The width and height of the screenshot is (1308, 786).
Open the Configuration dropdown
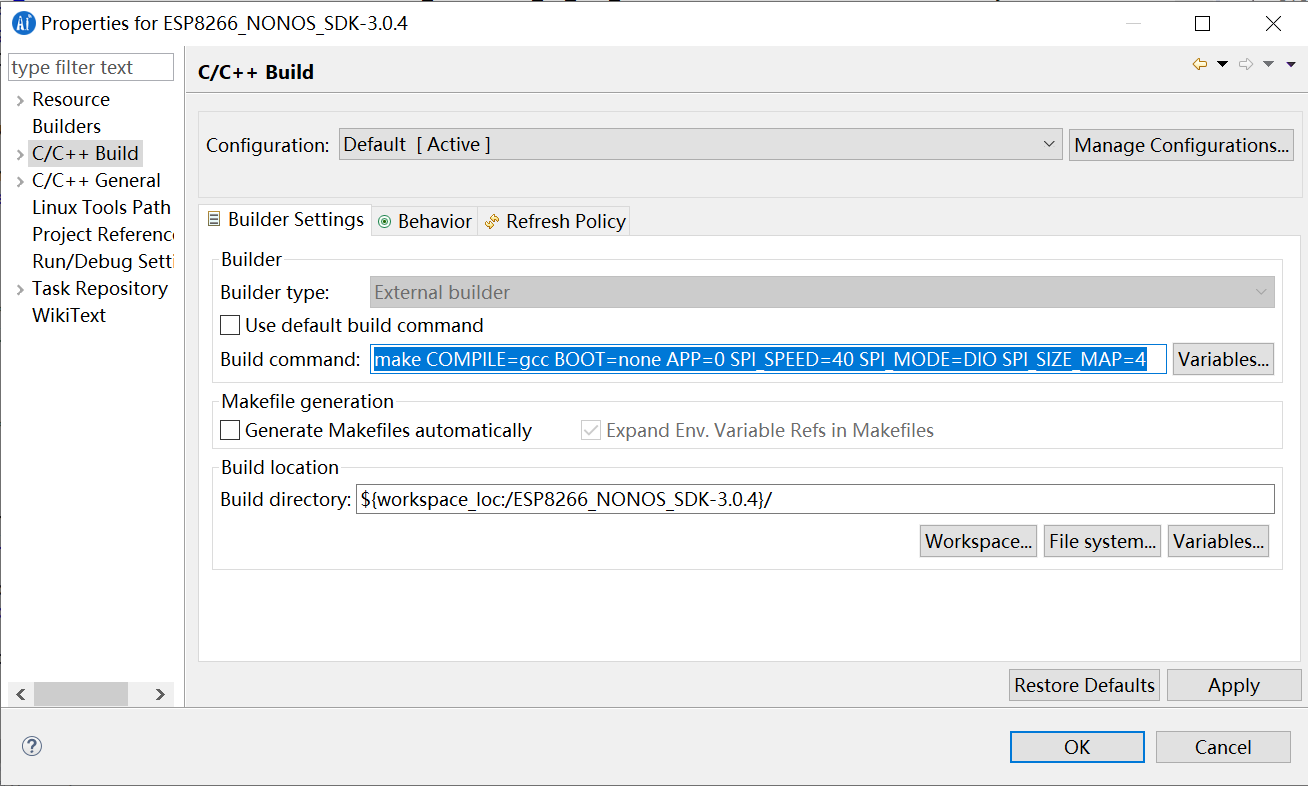click(1048, 144)
